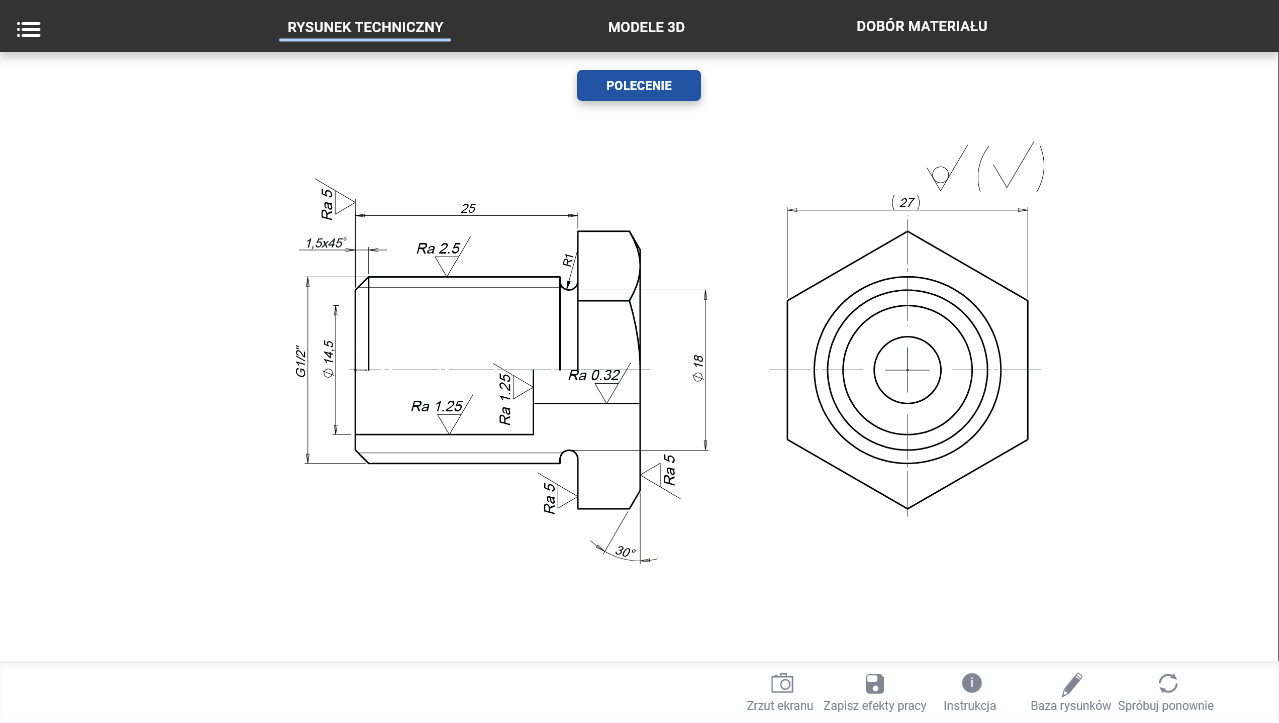Viewport: 1279px width, 723px height.
Task: Click the floppy disk Zapisz efekty pracy icon
Action: [874, 684]
